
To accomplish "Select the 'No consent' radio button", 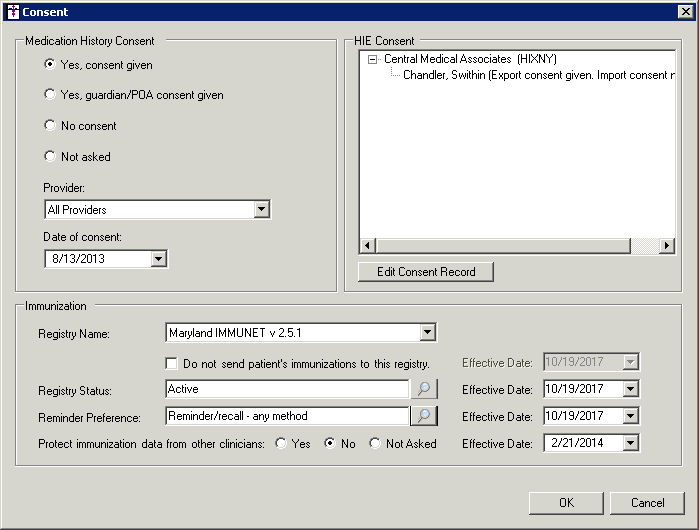I will (x=50, y=126).
